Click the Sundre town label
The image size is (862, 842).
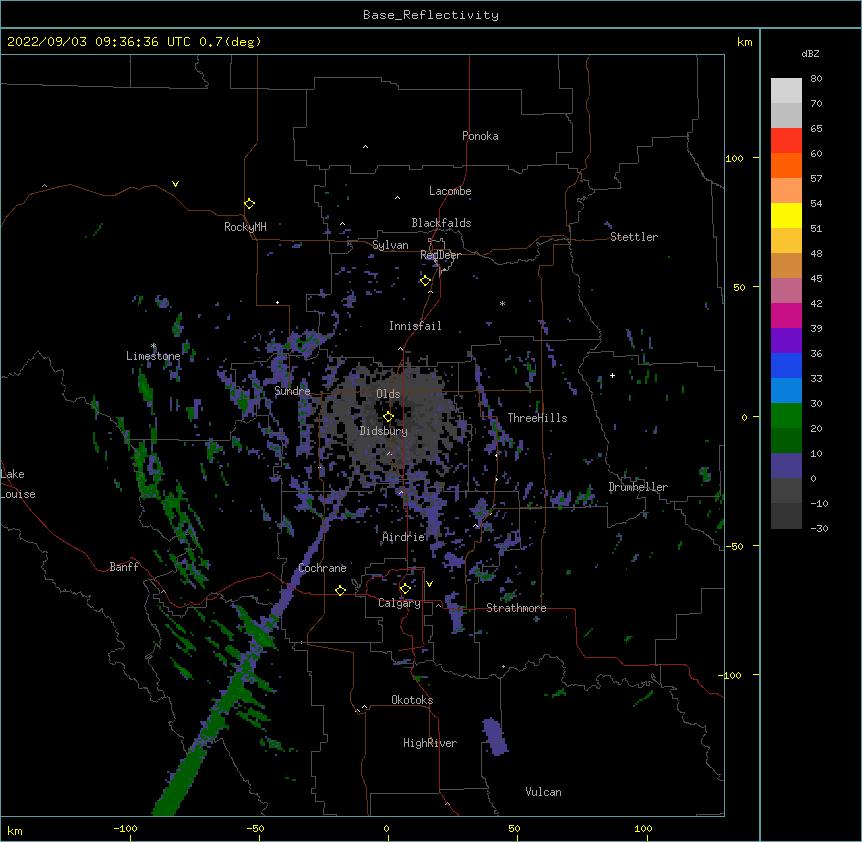coord(292,391)
